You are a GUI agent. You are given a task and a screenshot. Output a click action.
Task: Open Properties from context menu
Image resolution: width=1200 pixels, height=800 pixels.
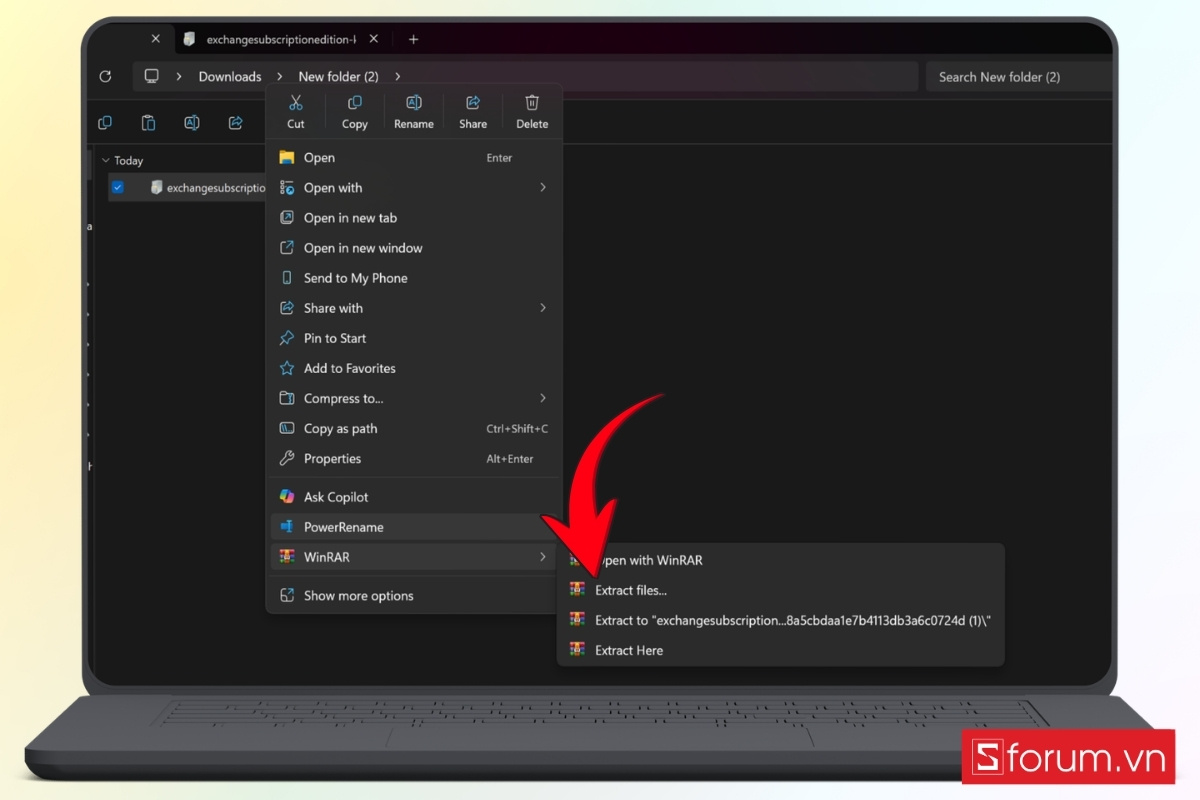point(414,458)
